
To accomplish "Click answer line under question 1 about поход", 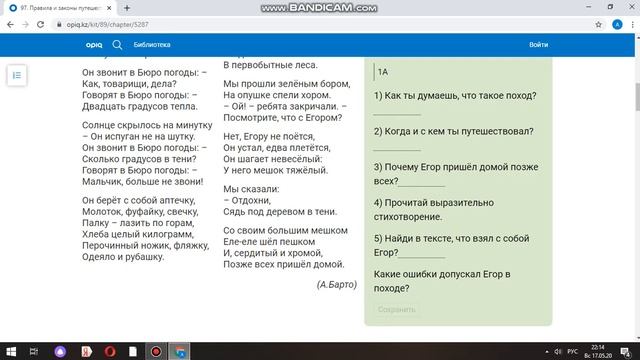I will [x=397, y=114].
